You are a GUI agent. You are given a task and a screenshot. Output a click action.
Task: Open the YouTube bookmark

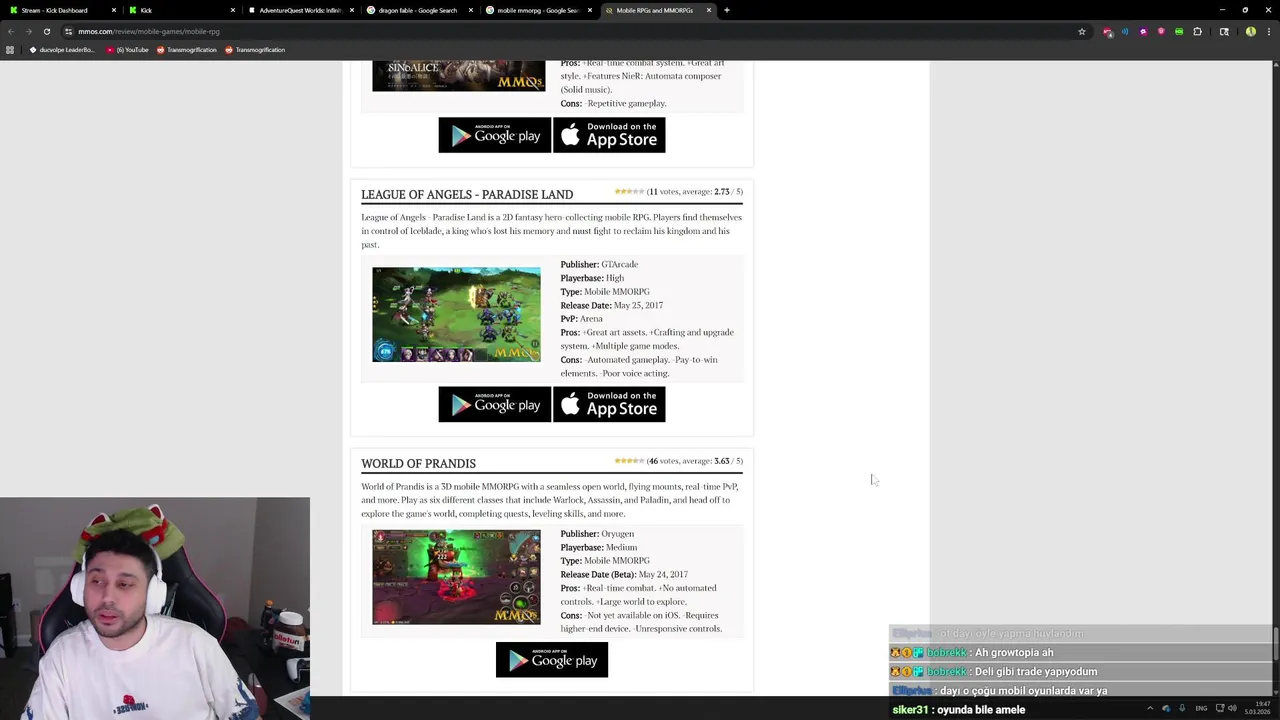pos(127,50)
